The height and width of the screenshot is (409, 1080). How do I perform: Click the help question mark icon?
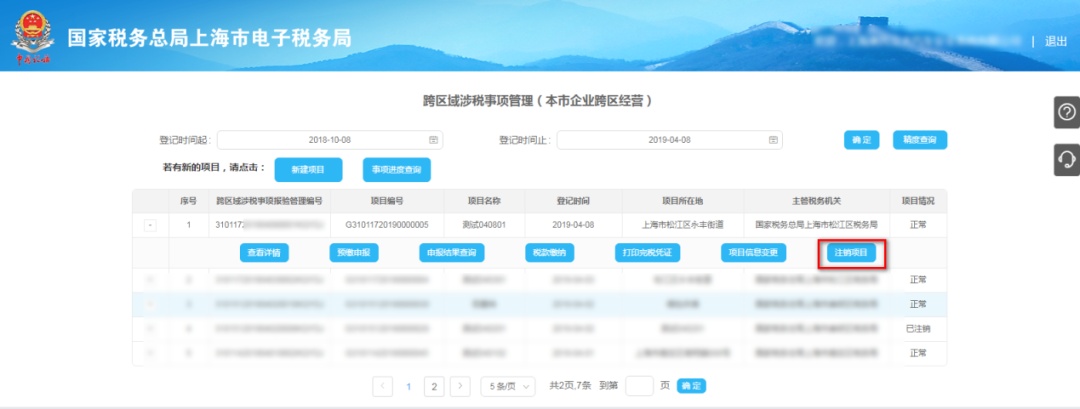[1067, 113]
